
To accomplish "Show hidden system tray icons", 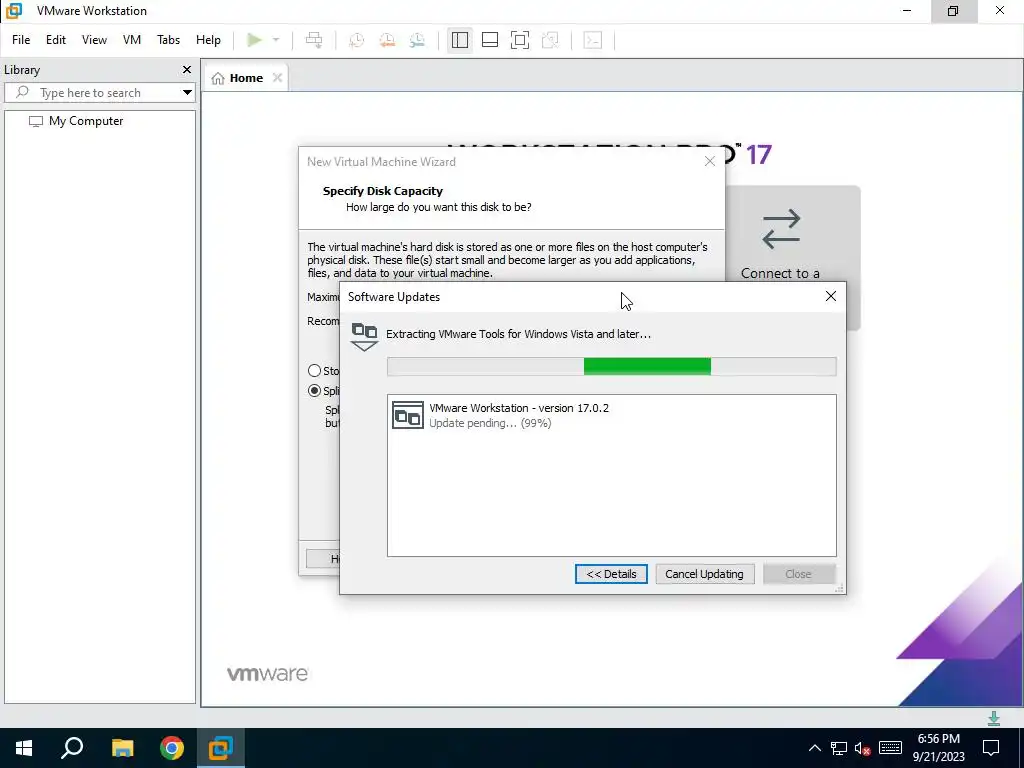I will pyautogui.click(x=815, y=748).
